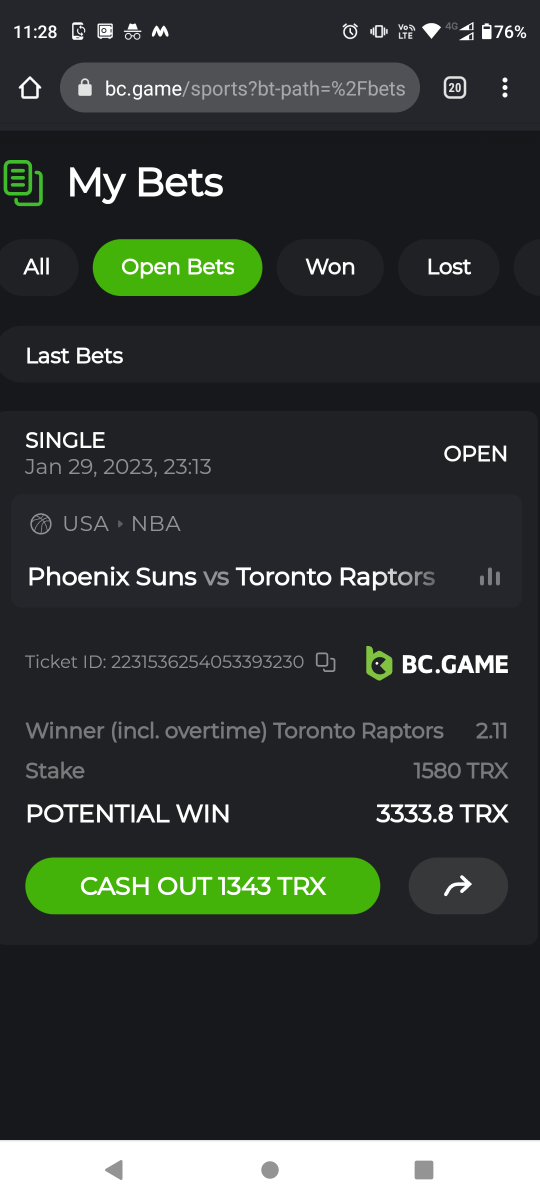
Task: View the Lost bets tab
Action: [449, 267]
